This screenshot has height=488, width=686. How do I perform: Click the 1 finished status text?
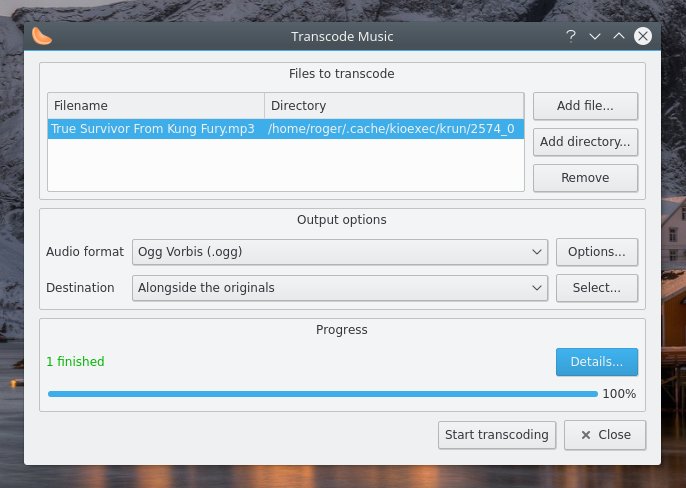tap(75, 362)
